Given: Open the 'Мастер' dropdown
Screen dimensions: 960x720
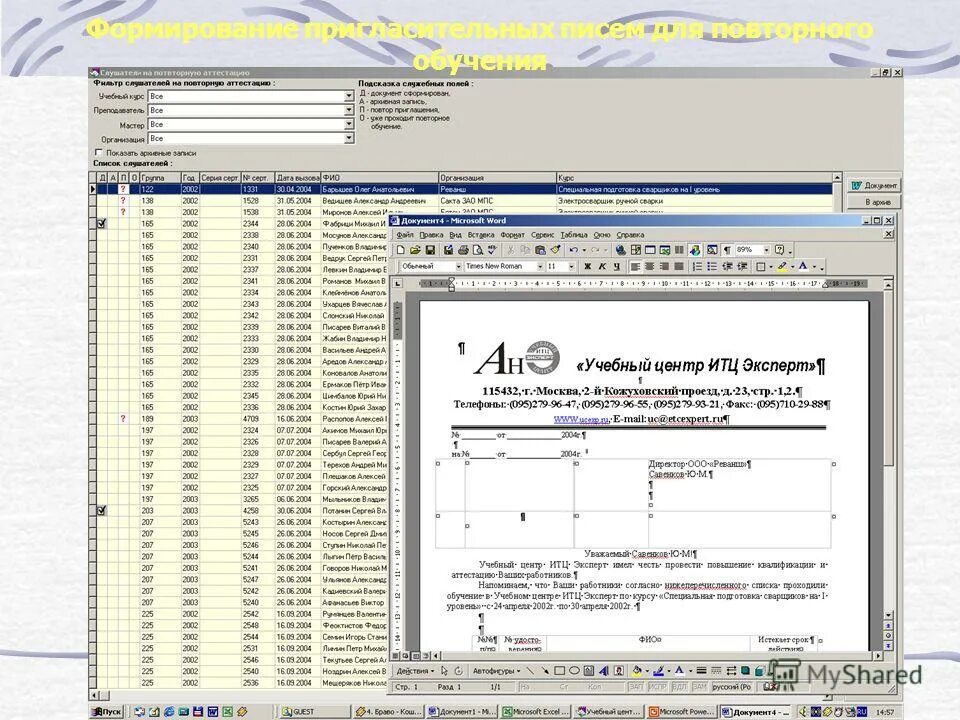Looking at the screenshot, I should [348, 124].
